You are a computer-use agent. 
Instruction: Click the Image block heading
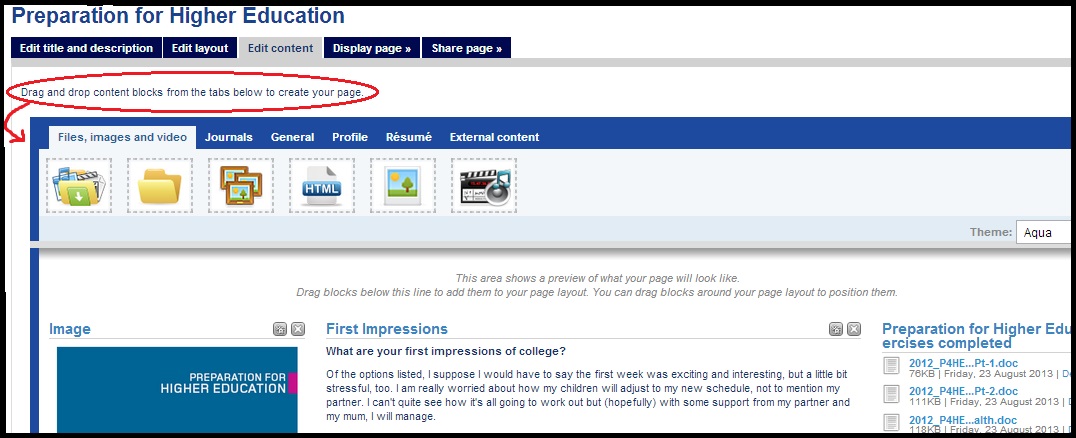coord(70,330)
